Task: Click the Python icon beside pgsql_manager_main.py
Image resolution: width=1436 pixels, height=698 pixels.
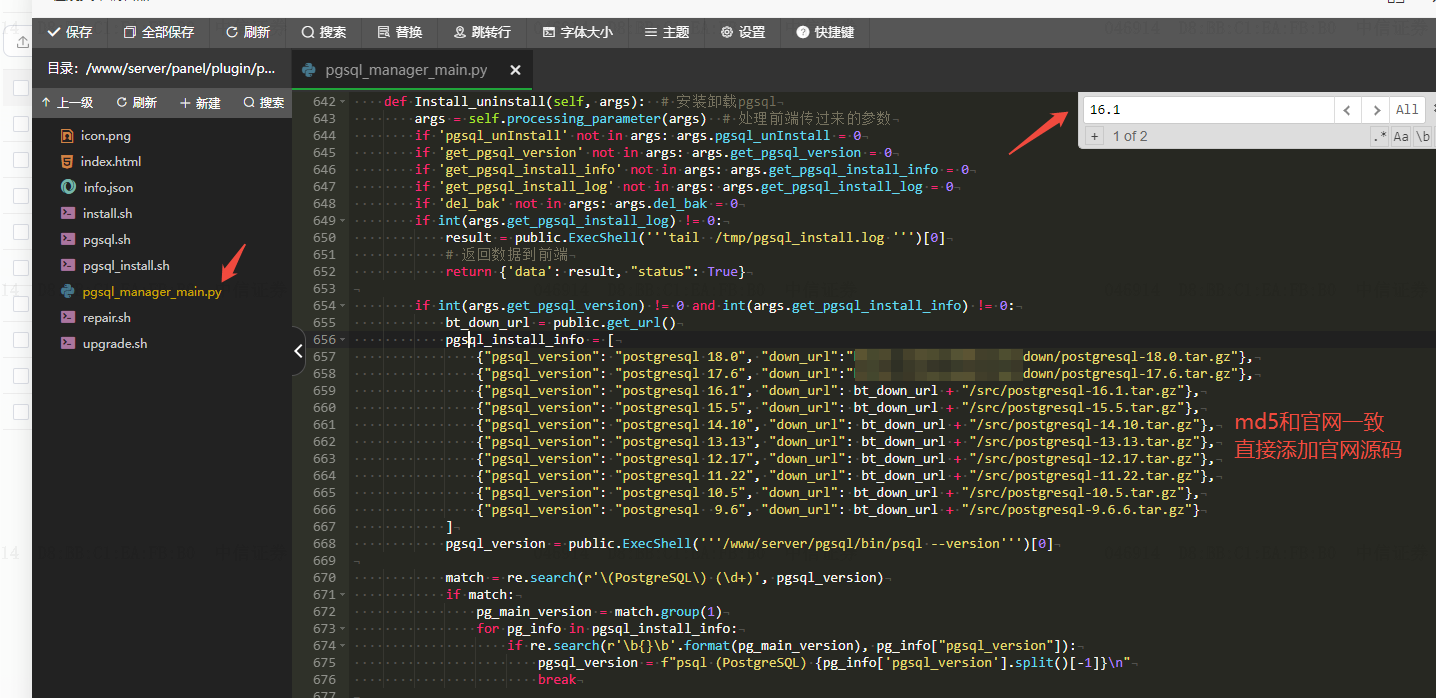Action: 68,291
